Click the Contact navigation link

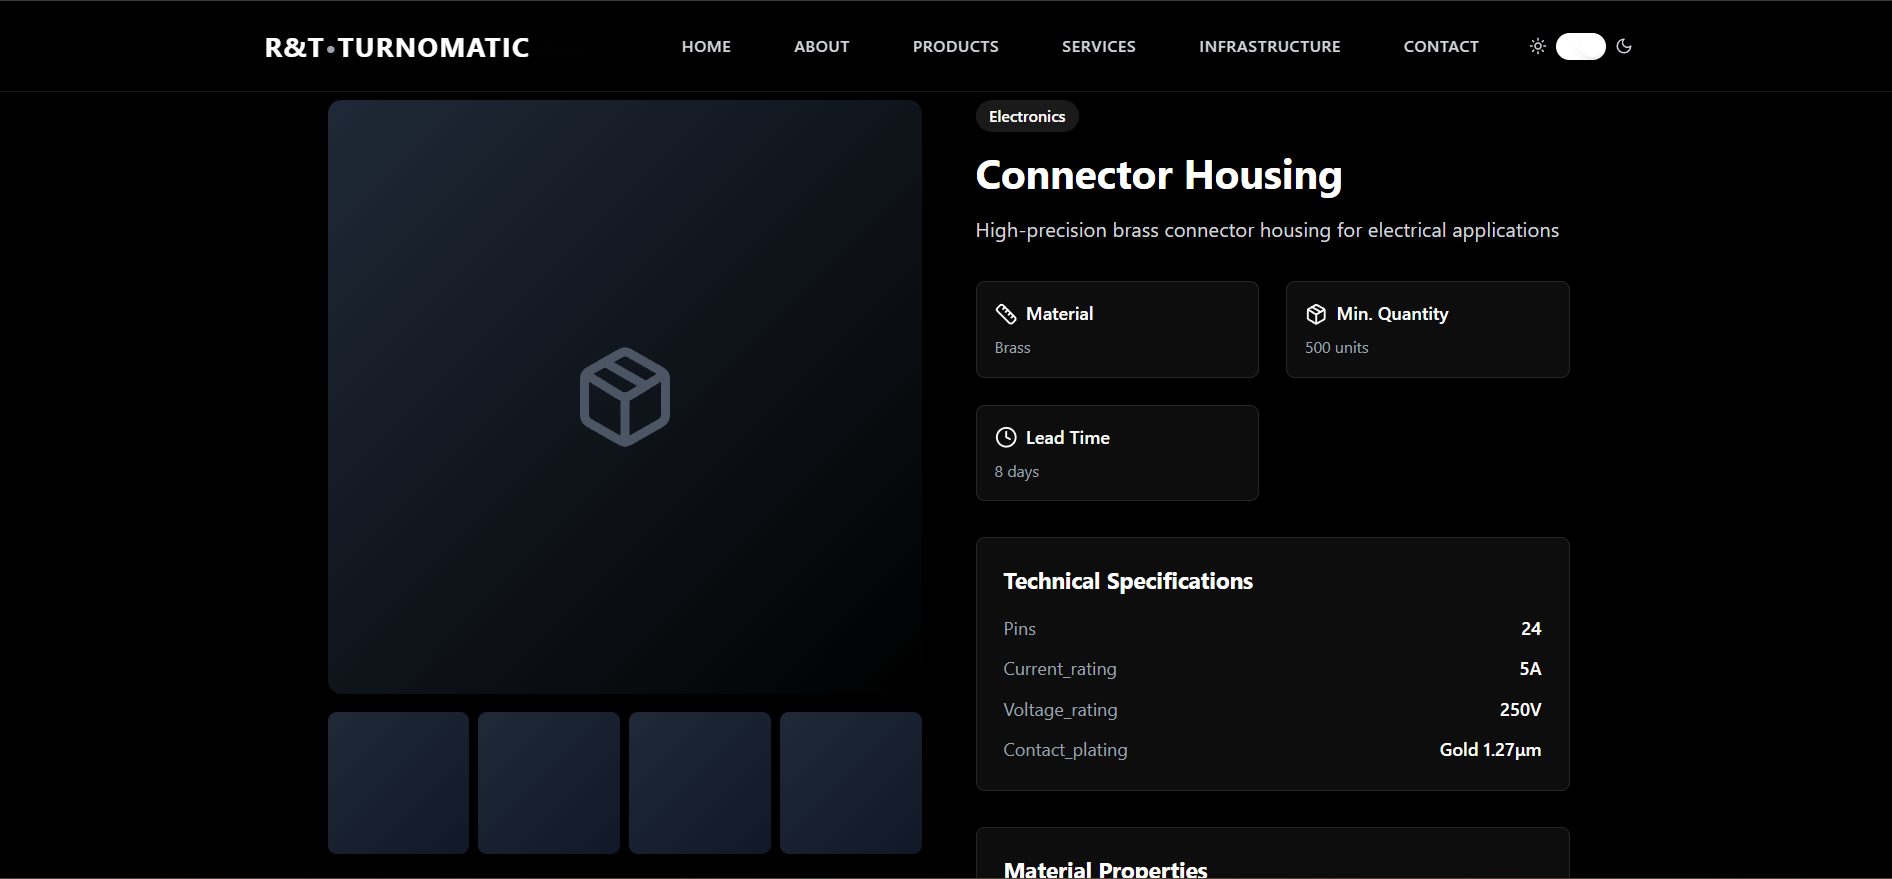(1440, 47)
